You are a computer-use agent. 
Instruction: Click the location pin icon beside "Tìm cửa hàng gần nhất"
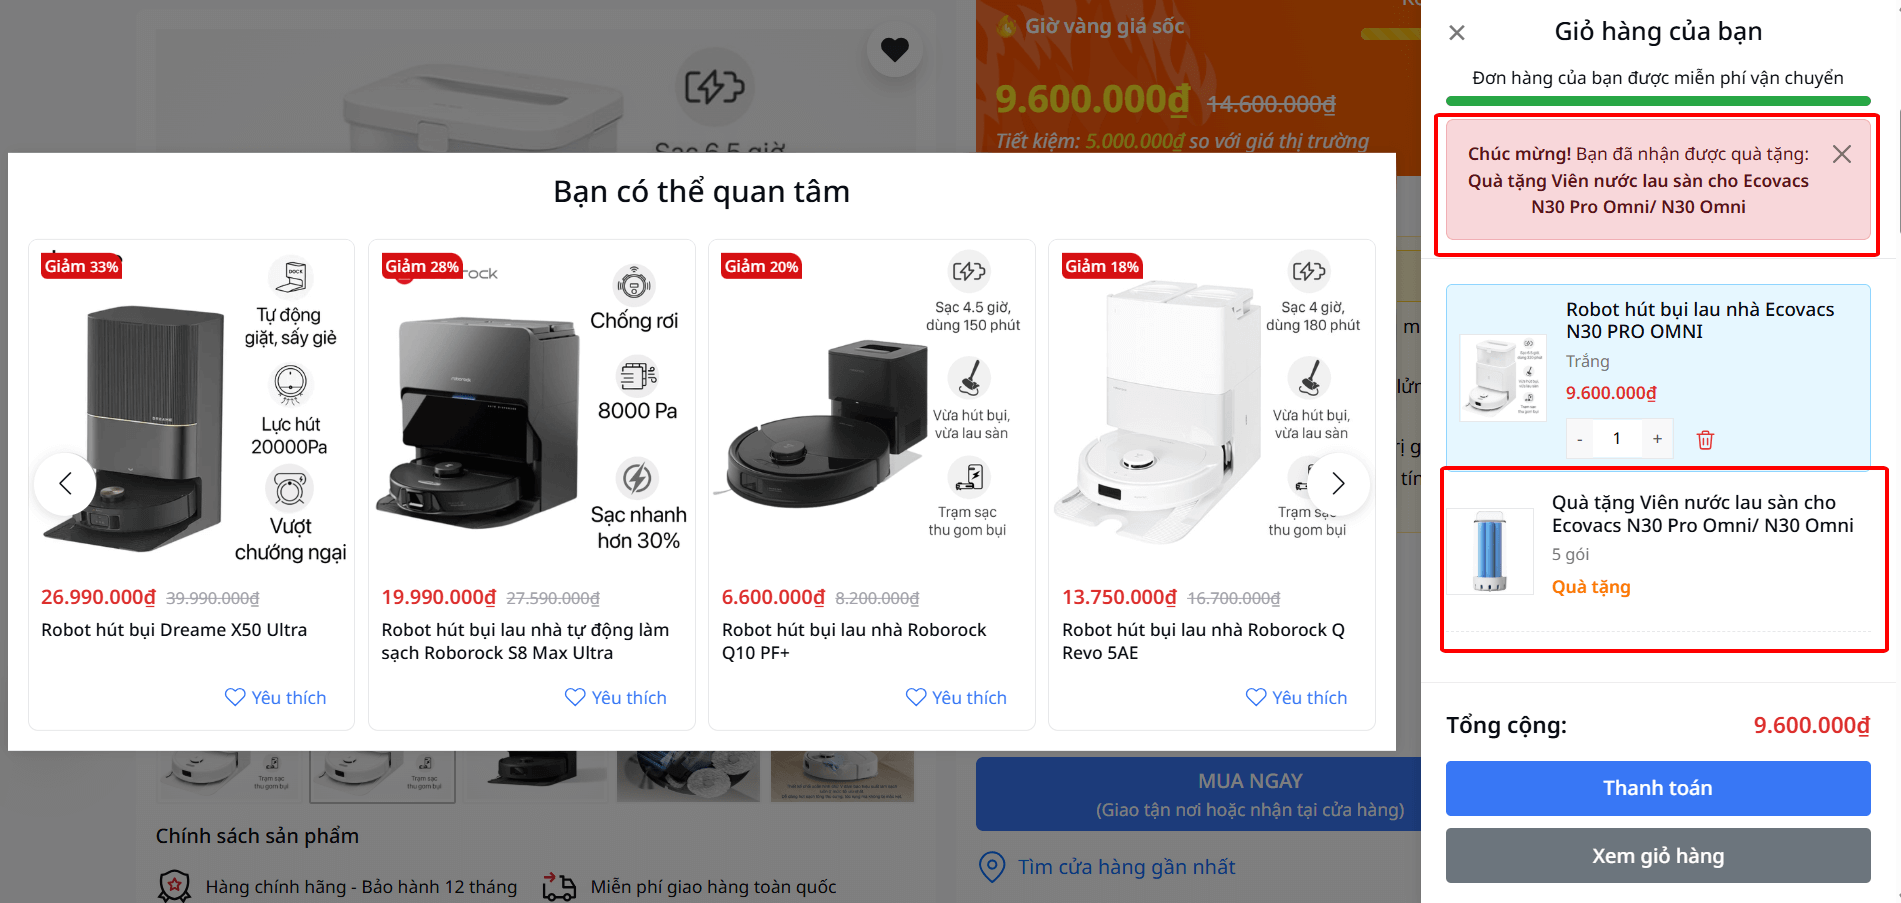pyautogui.click(x=991, y=867)
